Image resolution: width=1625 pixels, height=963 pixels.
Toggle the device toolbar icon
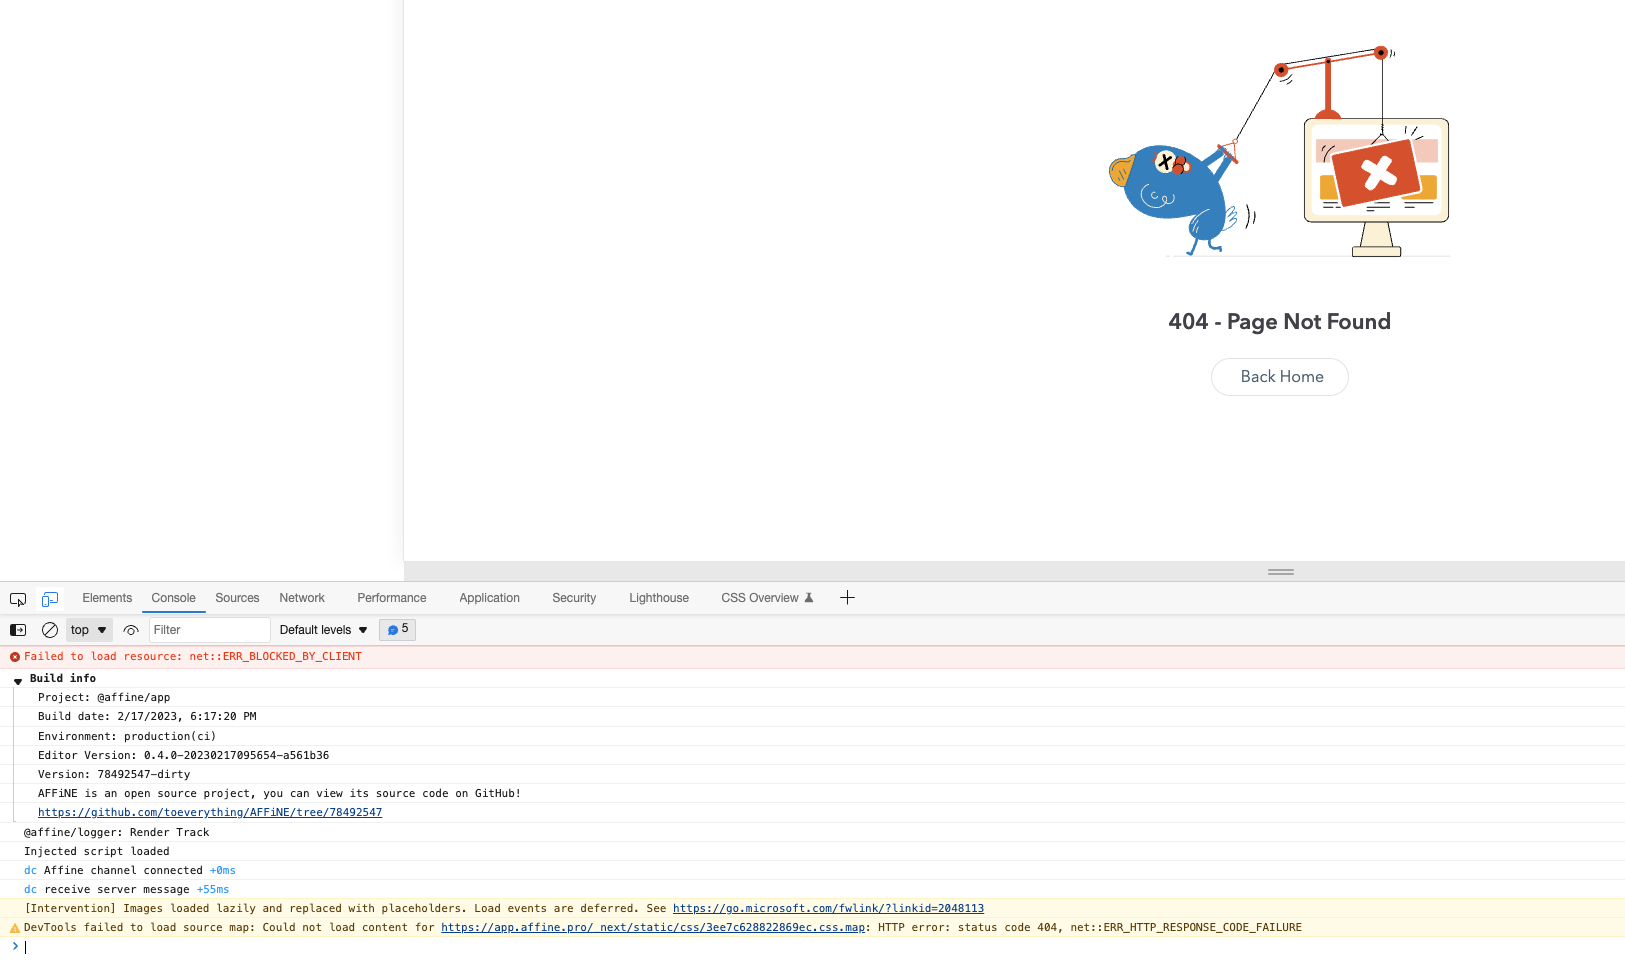point(50,598)
